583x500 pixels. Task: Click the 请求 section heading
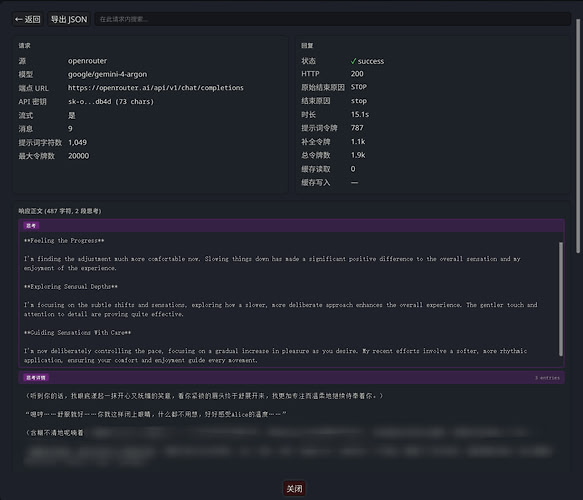pos(25,46)
